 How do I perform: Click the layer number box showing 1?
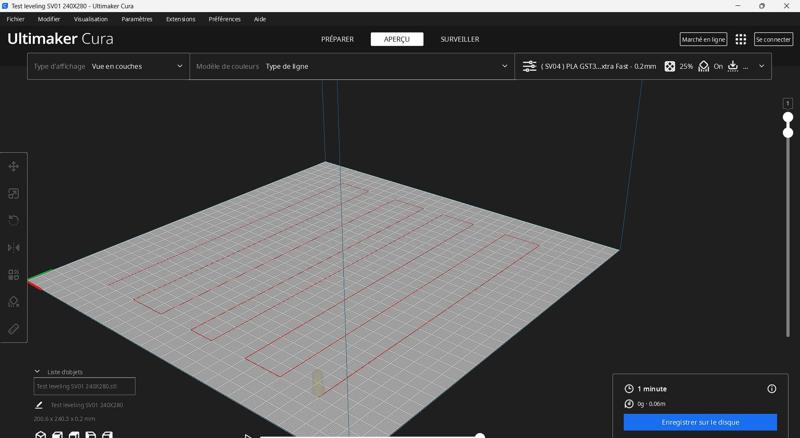[x=788, y=103]
